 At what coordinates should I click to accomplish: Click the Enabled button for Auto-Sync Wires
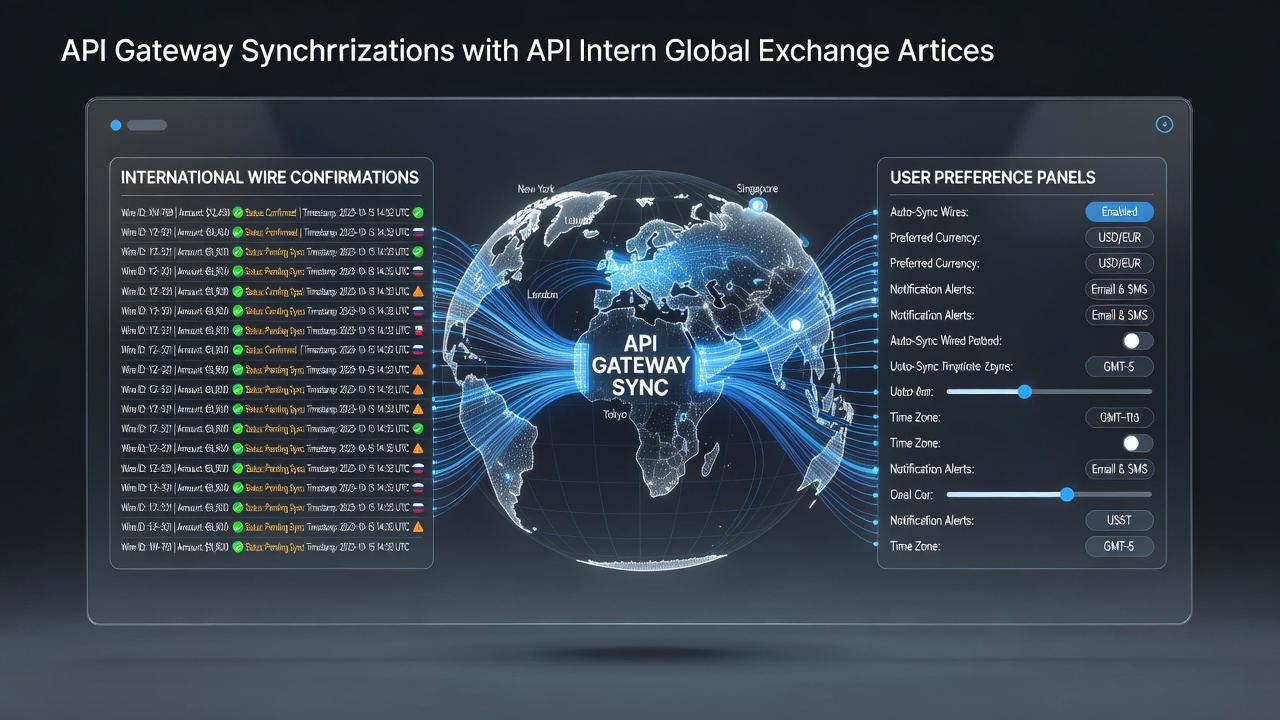pyautogui.click(x=1119, y=212)
